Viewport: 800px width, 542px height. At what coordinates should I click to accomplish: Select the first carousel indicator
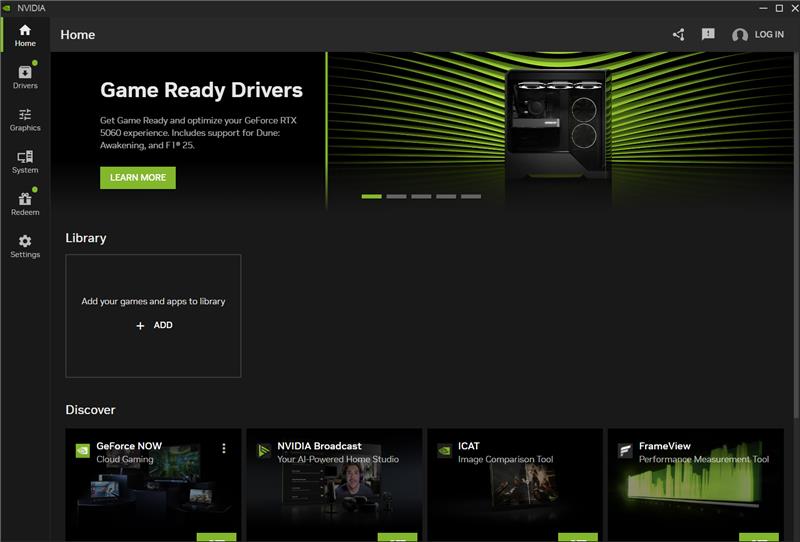pos(371,196)
